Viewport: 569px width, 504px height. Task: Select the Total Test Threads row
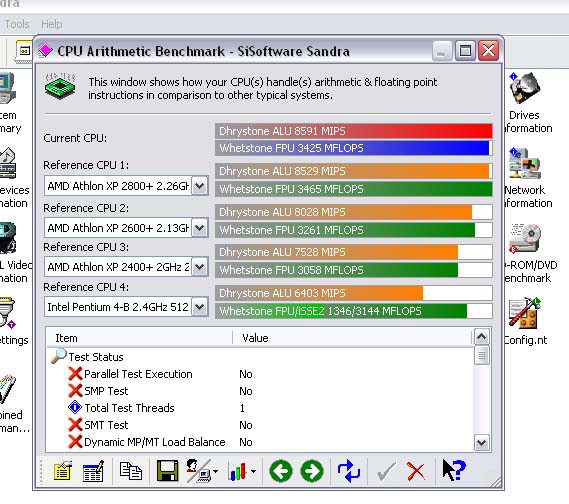(x=259, y=408)
